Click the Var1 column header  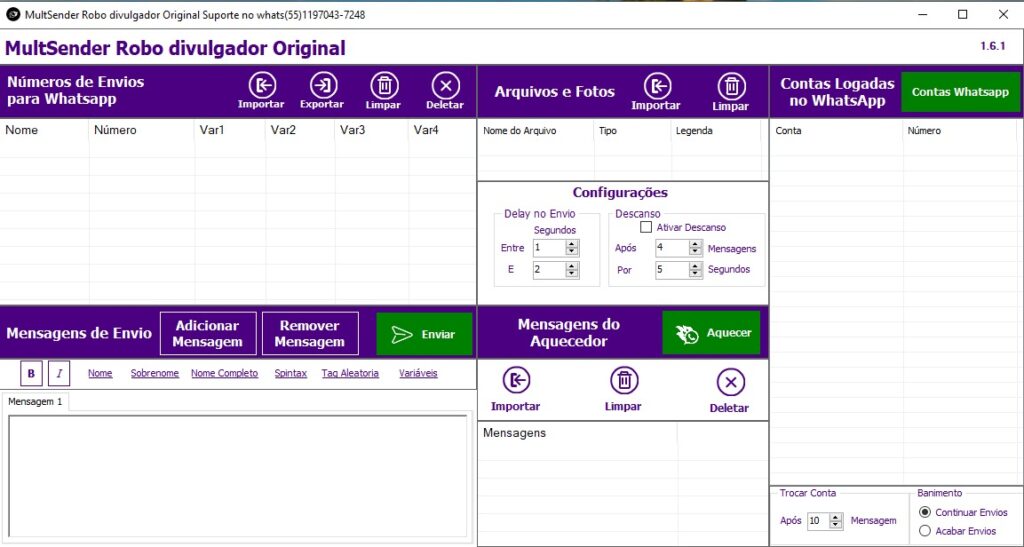(231, 130)
